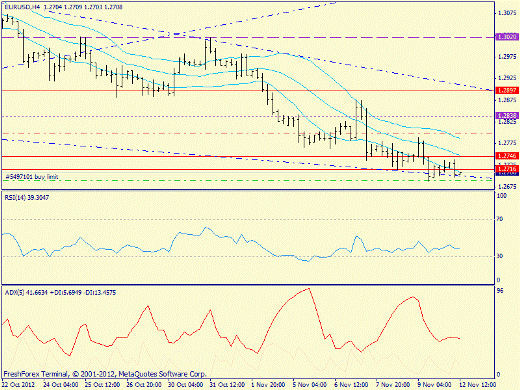This screenshot has width=520, height=390.
Task: Click the RSI scale value 70
Action: [x=500, y=219]
